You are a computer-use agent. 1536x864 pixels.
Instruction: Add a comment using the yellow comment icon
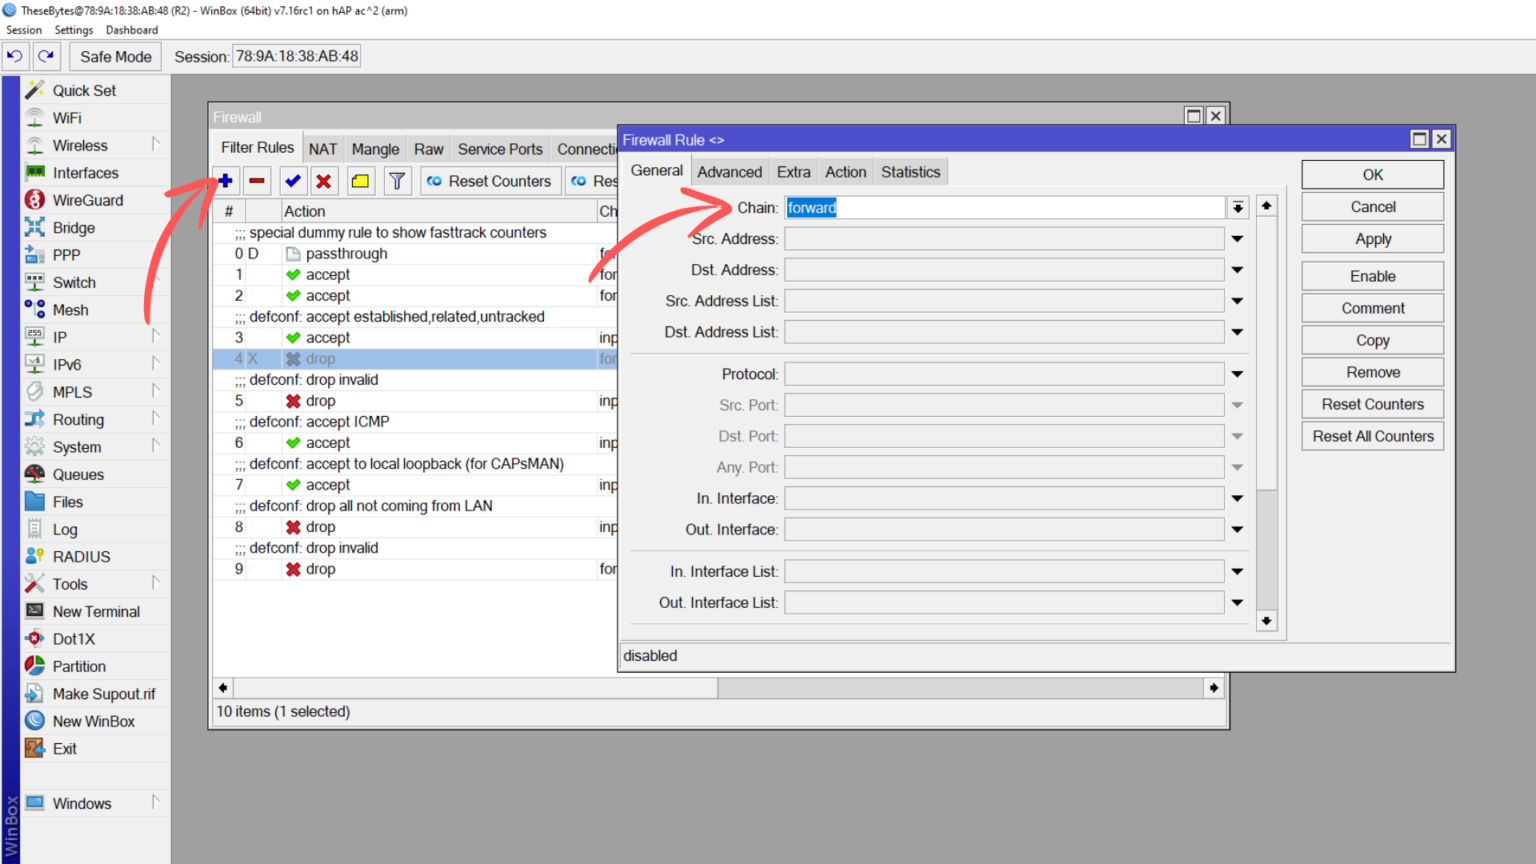click(x=360, y=180)
